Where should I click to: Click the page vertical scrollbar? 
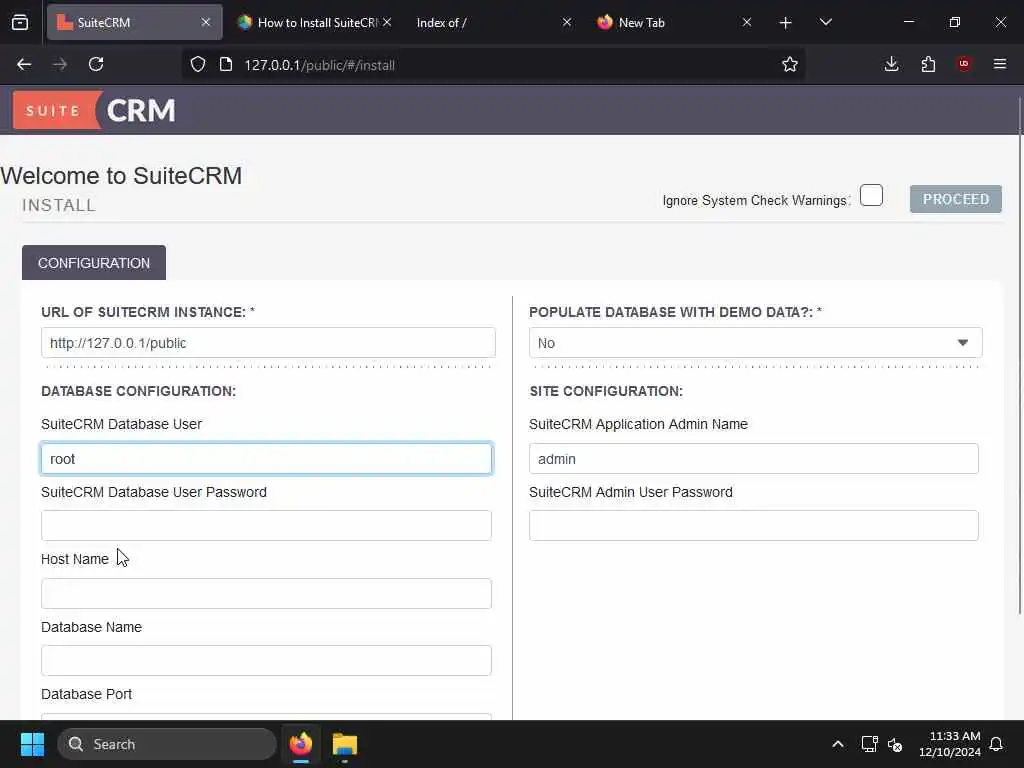click(x=1020, y=356)
